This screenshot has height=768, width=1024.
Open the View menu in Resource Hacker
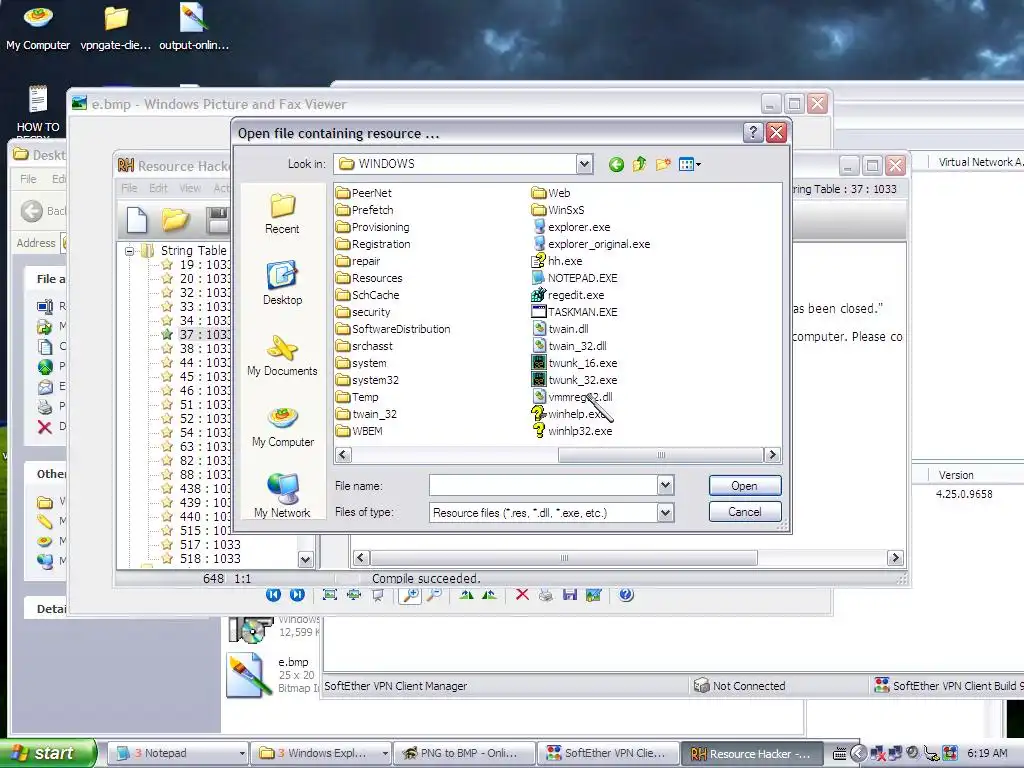[x=190, y=188]
